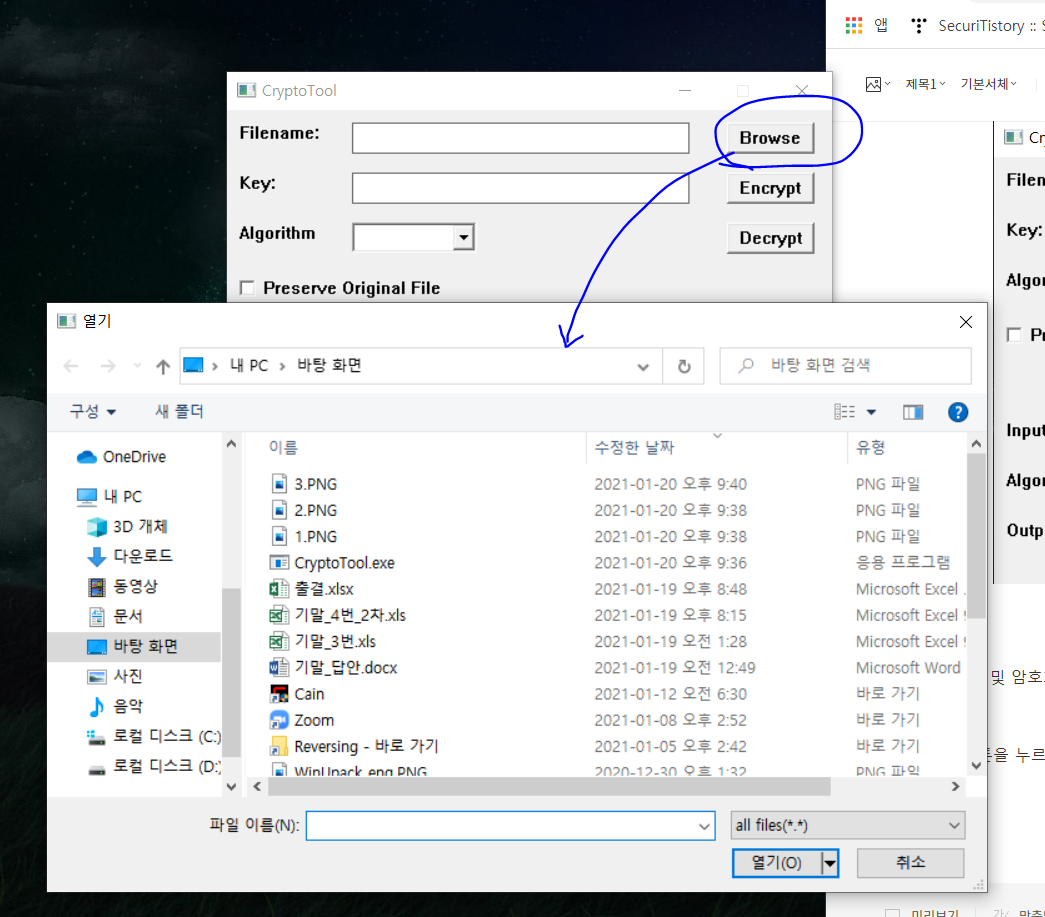1045x917 pixels.
Task: Click the Encrypt button
Action: tap(770, 188)
